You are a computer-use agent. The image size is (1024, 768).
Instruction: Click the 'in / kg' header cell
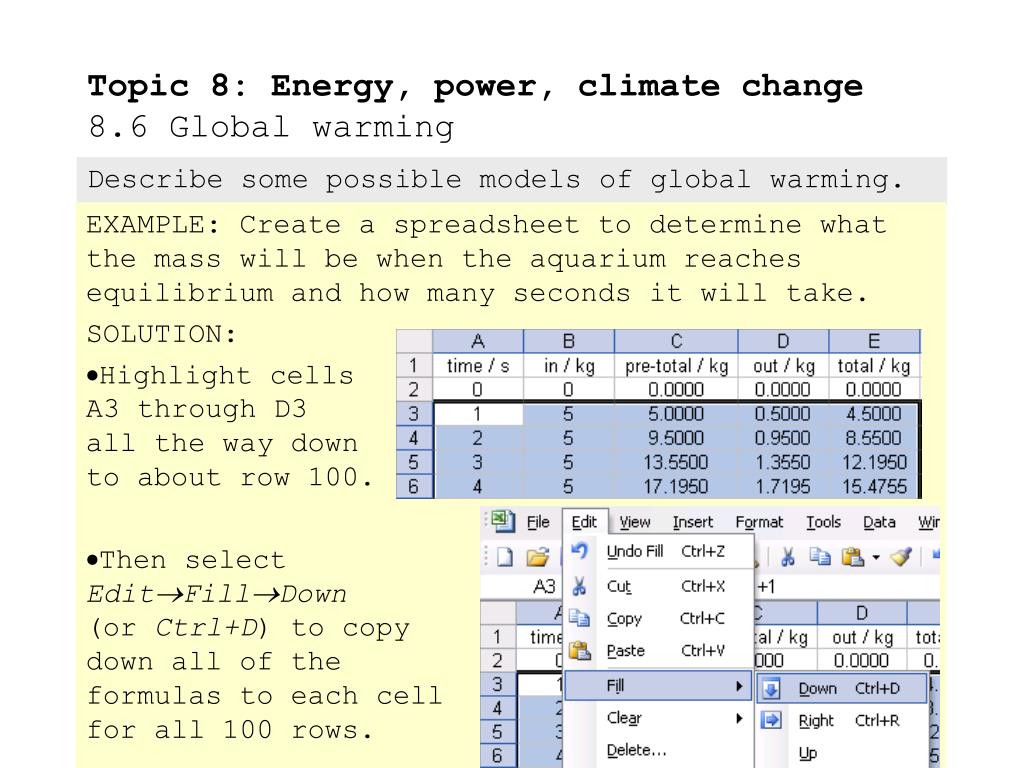click(x=569, y=366)
